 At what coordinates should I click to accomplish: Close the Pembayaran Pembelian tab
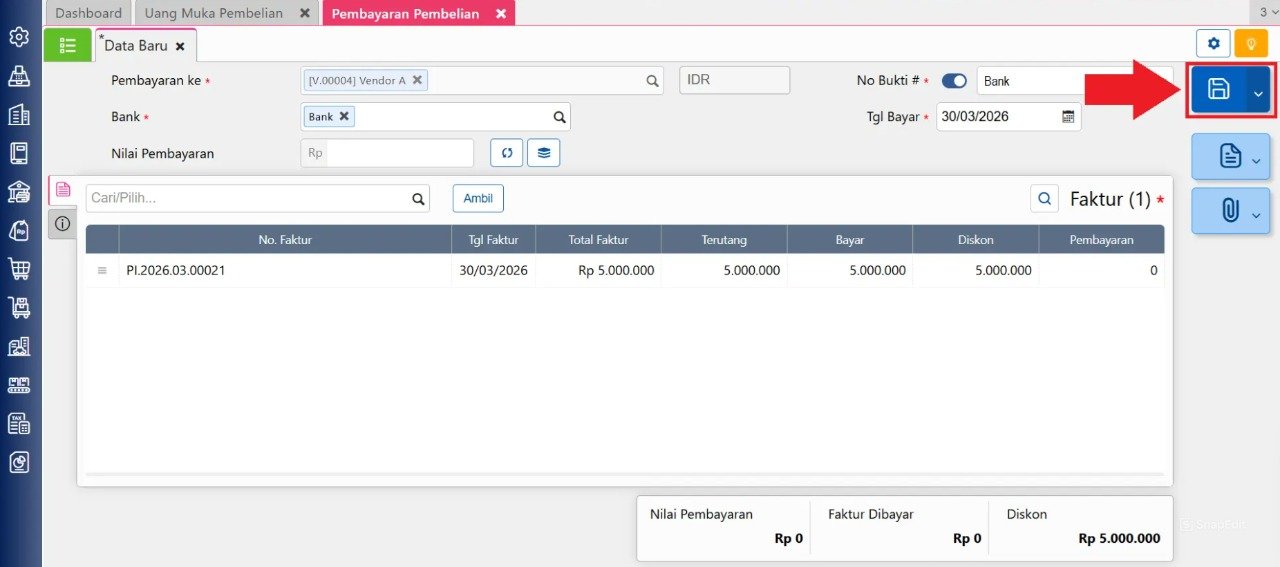(501, 14)
